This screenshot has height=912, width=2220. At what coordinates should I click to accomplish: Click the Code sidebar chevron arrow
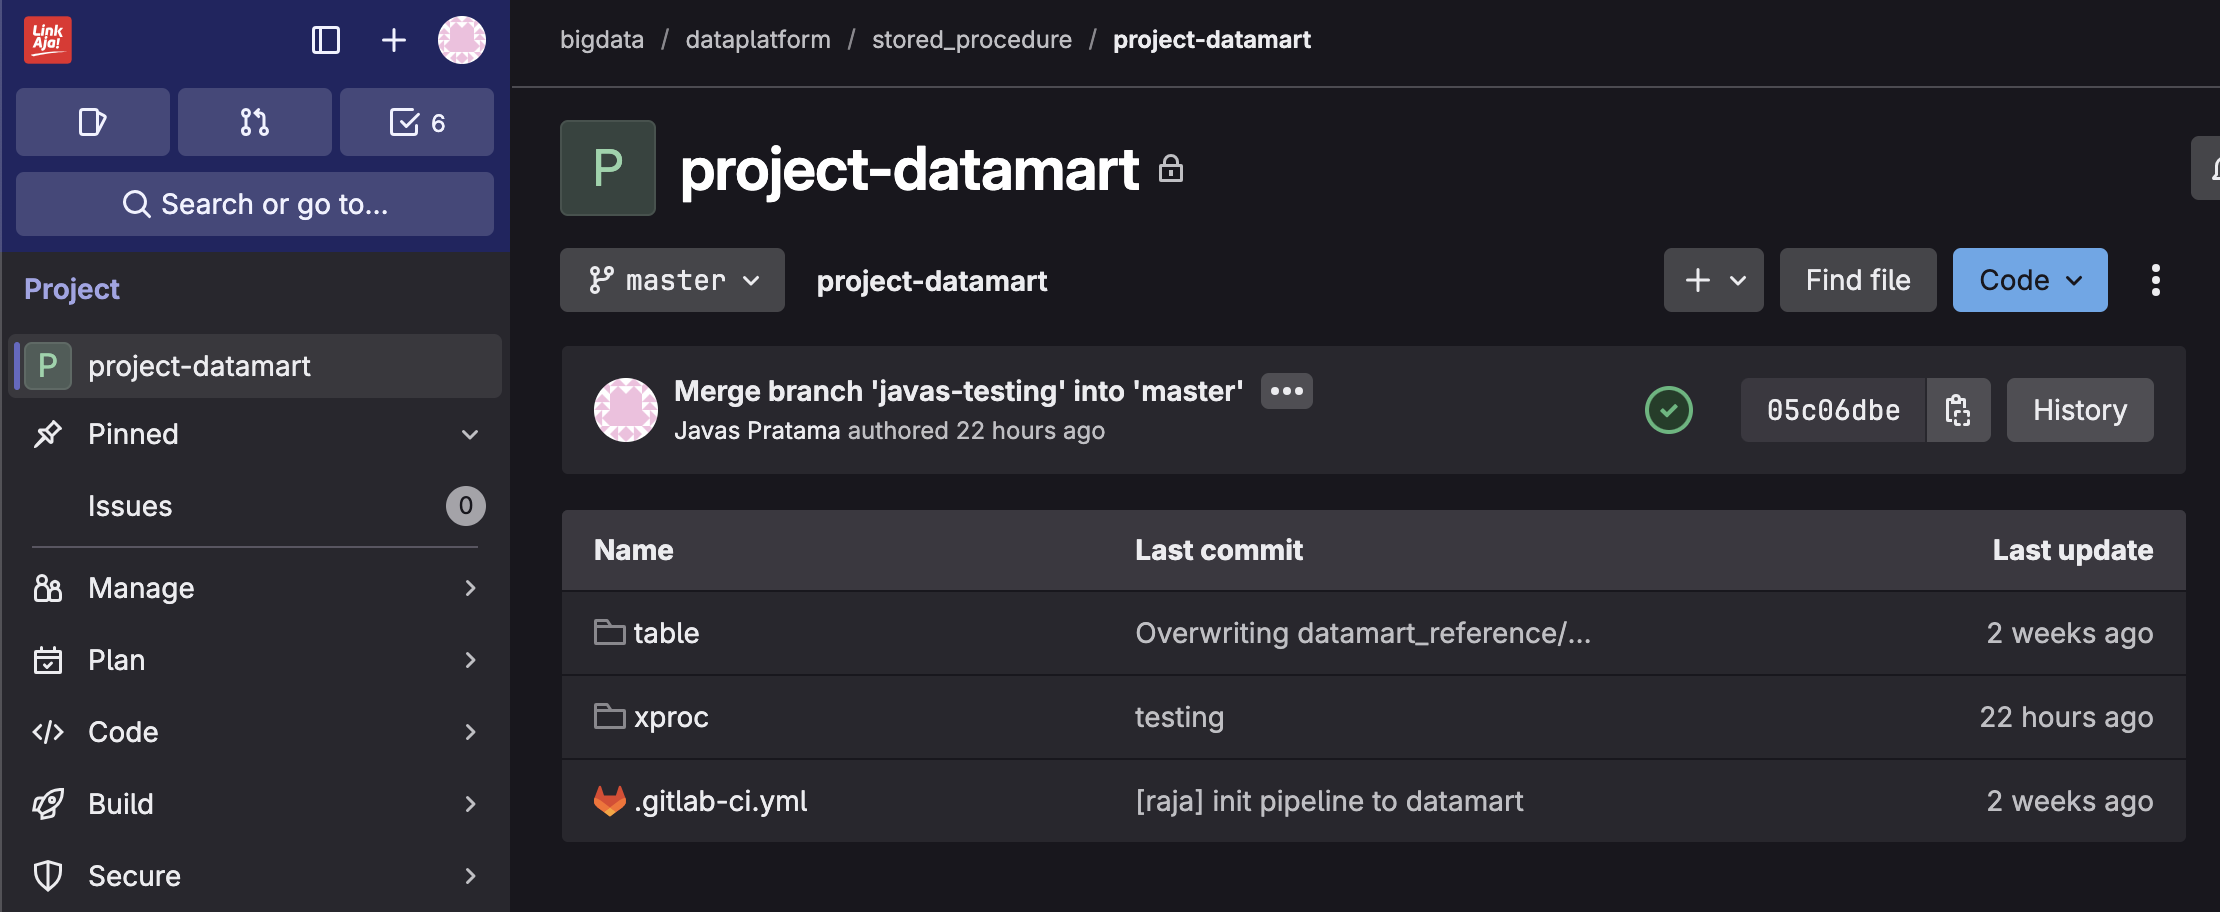pyautogui.click(x=470, y=732)
